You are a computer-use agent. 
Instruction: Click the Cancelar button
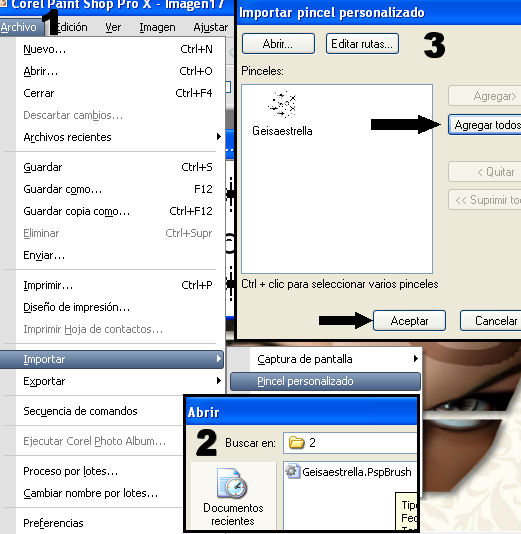point(491,321)
